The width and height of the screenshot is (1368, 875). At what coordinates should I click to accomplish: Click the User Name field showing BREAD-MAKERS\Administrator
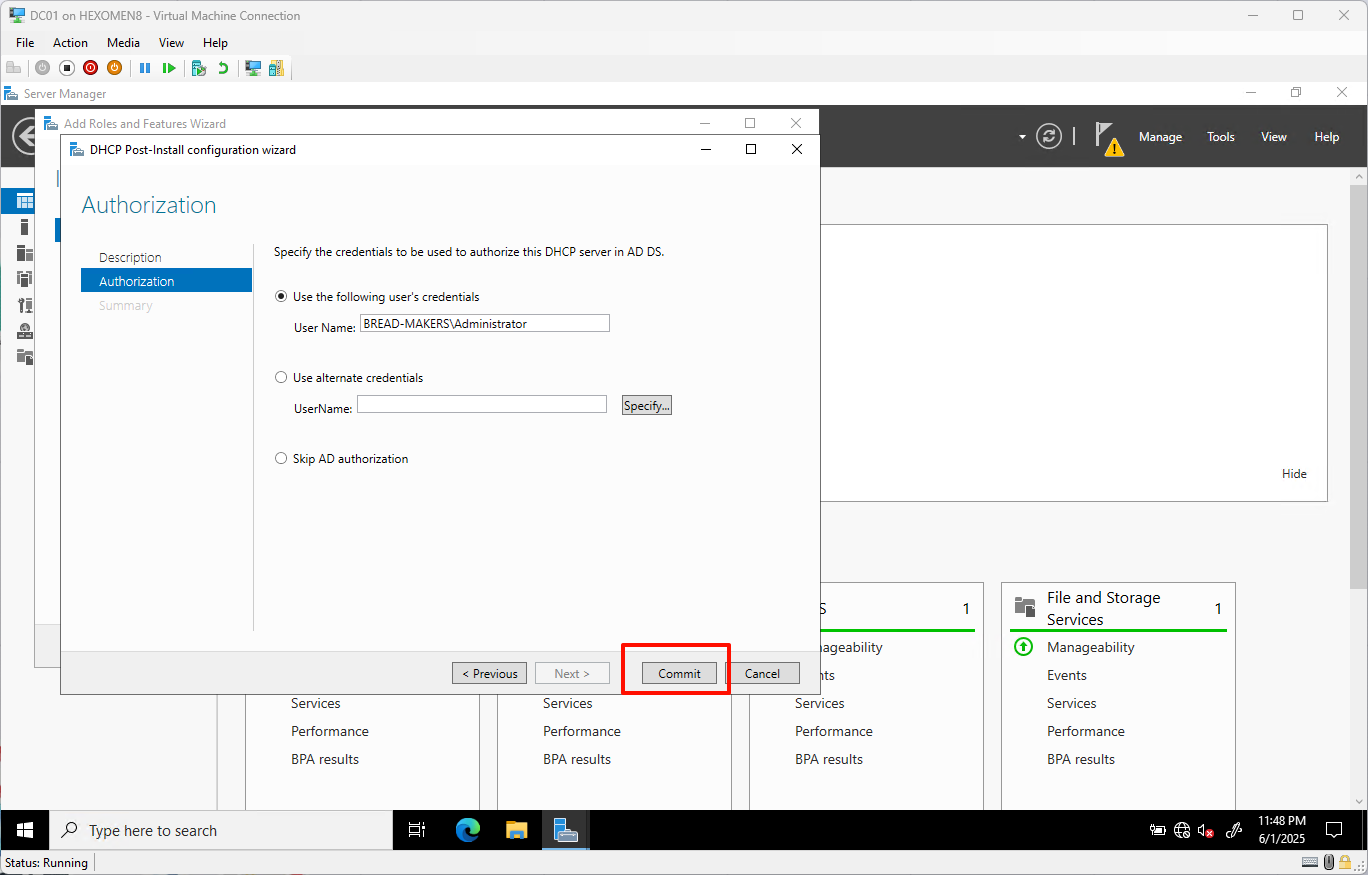pyautogui.click(x=484, y=323)
